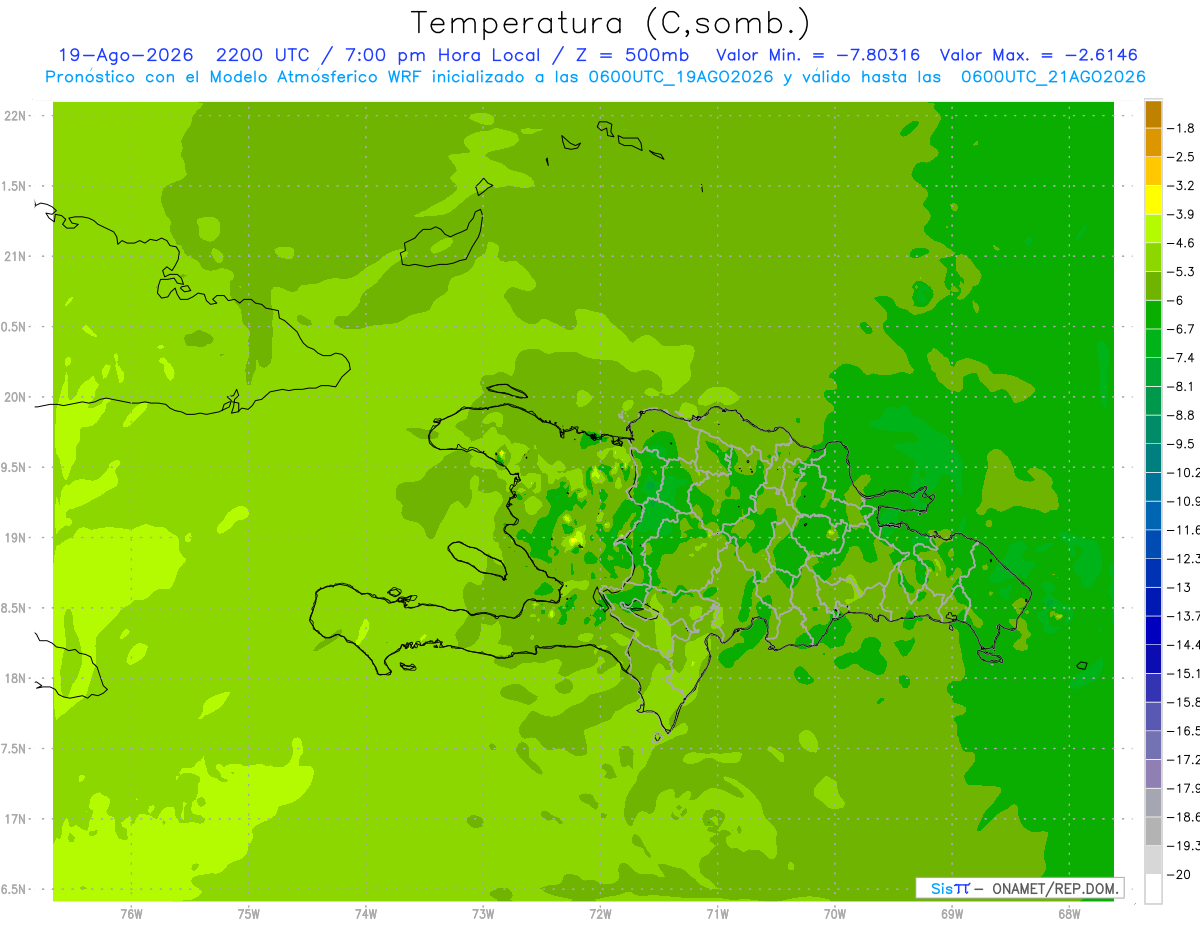This screenshot has height=927, width=1200.
Task: Click the '6.5N' latitude tick label
Action: coord(15,889)
